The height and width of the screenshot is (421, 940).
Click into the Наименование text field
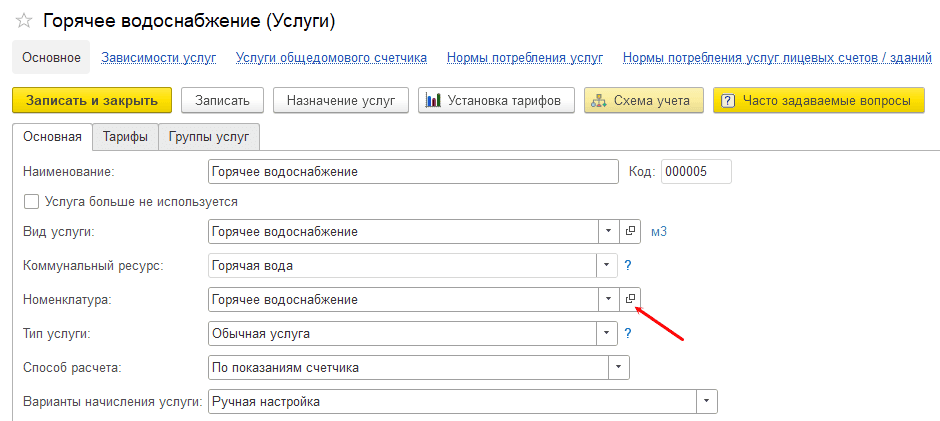[x=412, y=172]
